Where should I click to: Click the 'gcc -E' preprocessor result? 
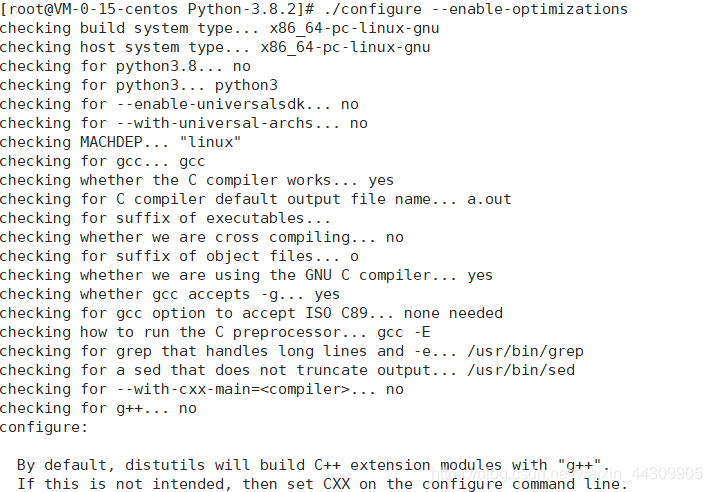coord(404,333)
